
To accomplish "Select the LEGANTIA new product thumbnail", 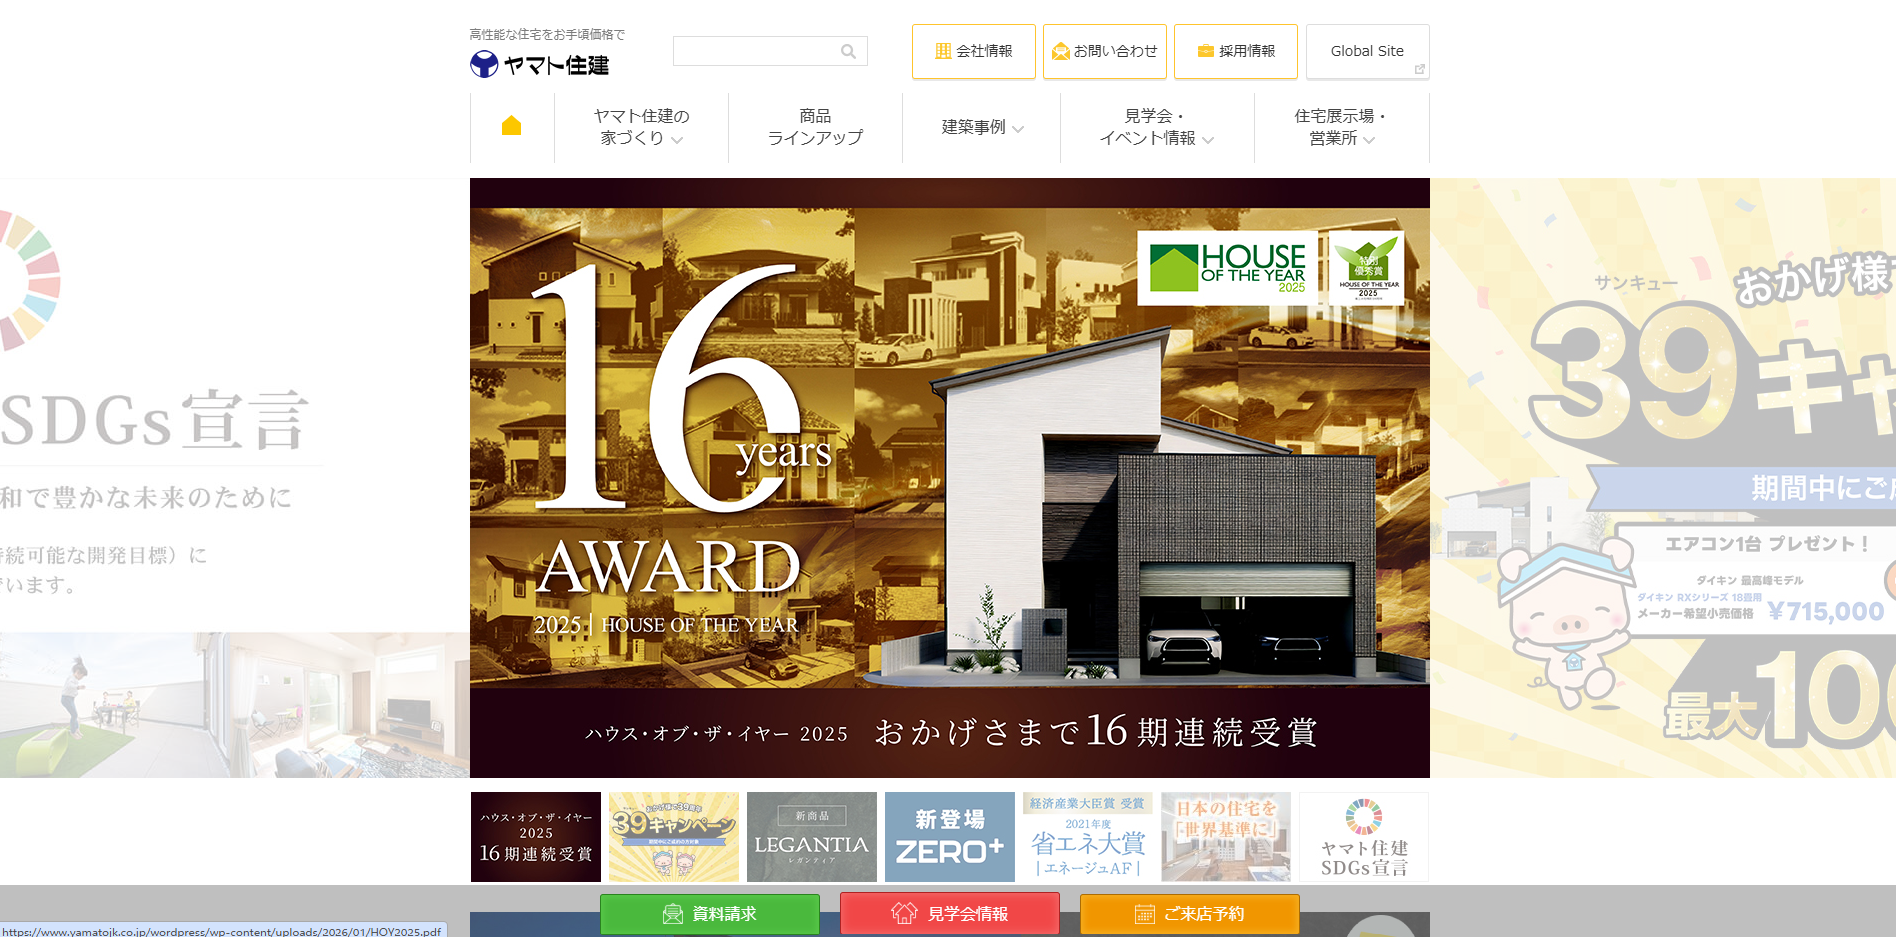I will (x=812, y=837).
